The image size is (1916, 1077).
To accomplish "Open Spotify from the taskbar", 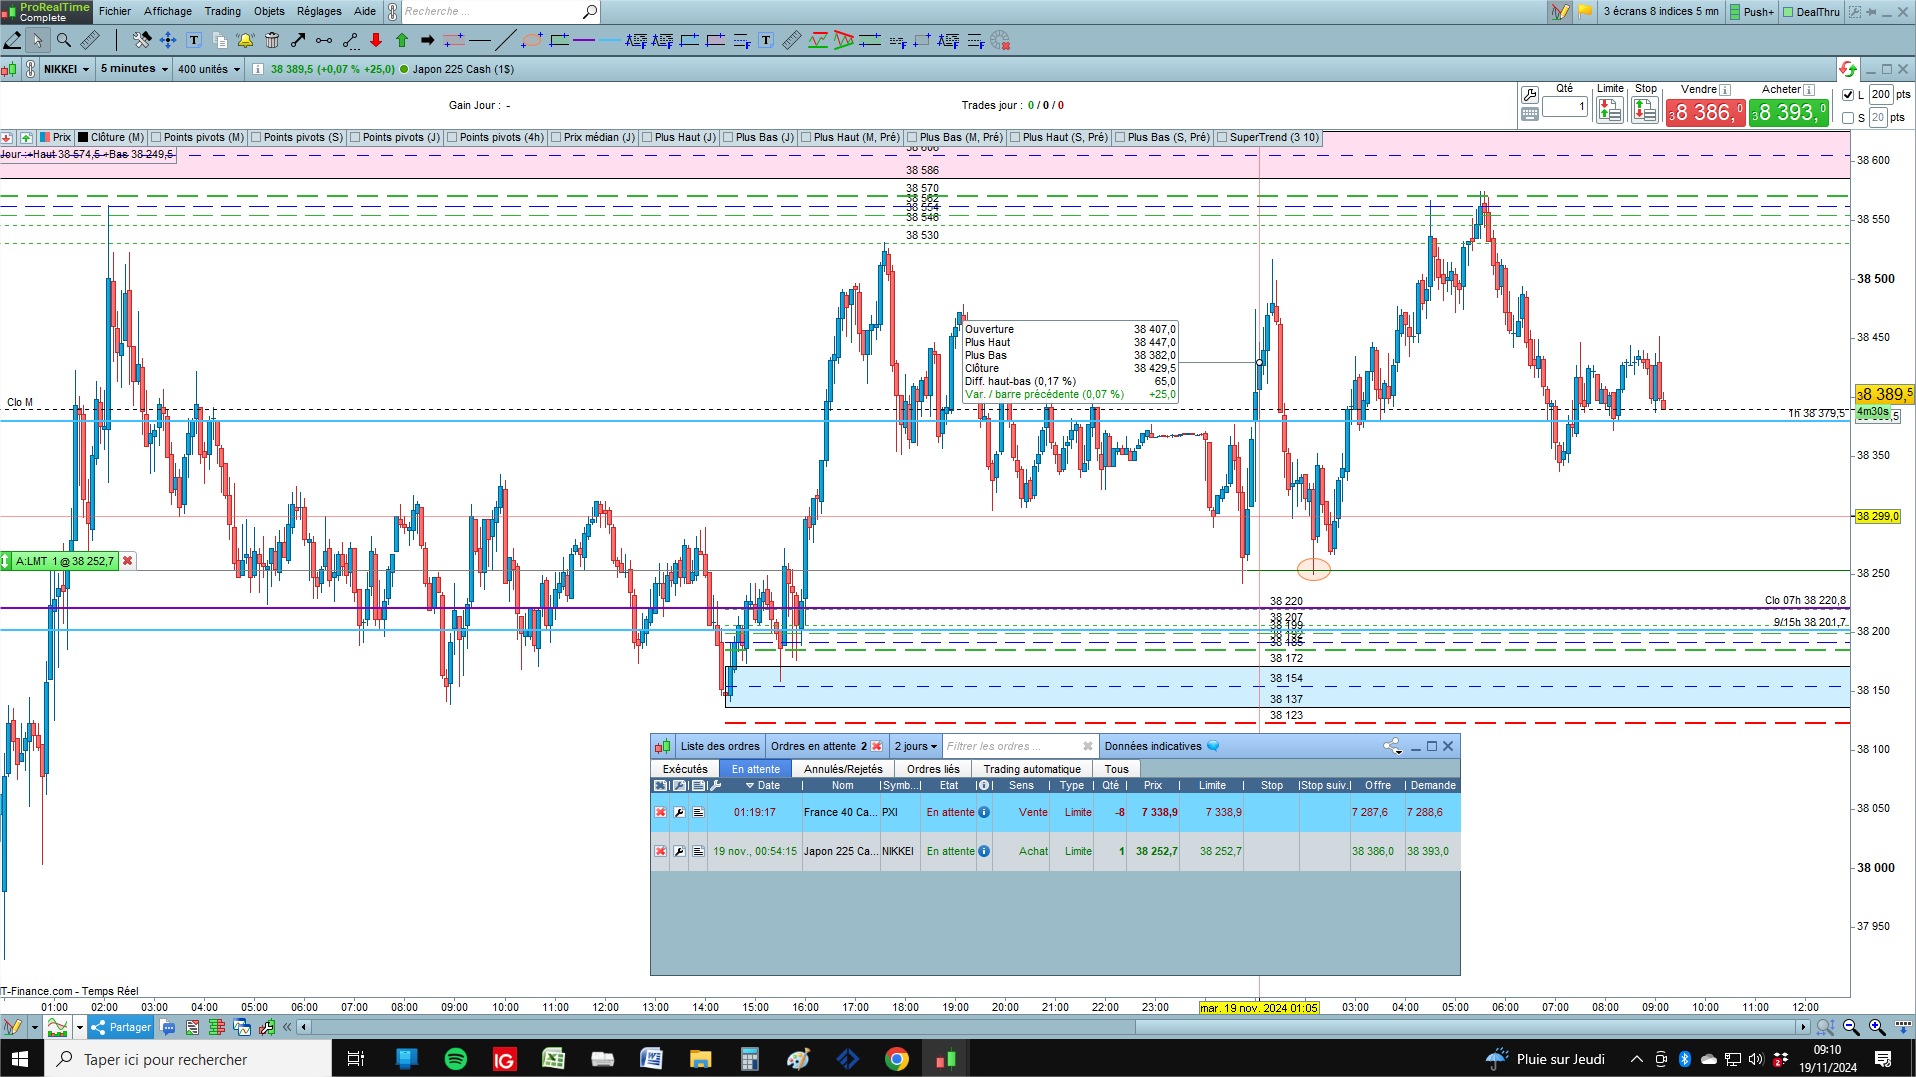I will (x=455, y=1059).
